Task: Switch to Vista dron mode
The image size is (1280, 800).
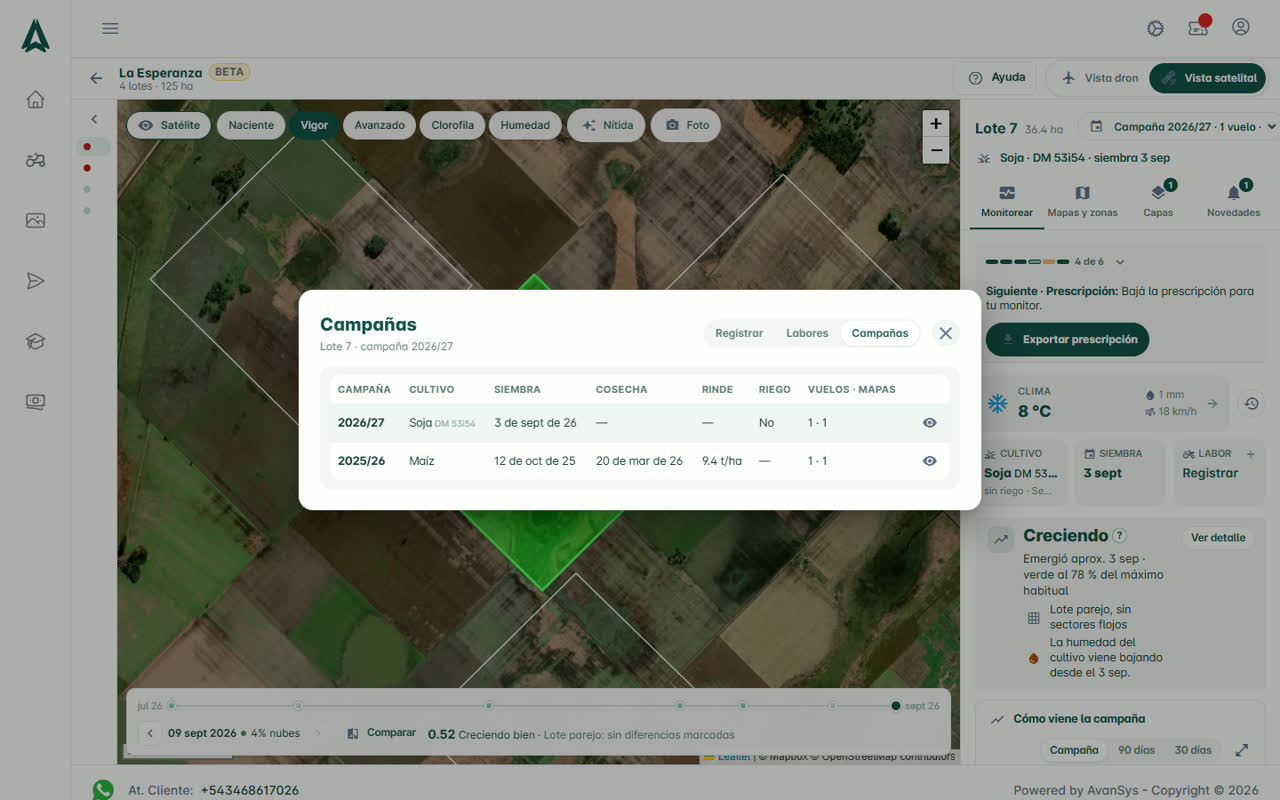Action: 1098,78
